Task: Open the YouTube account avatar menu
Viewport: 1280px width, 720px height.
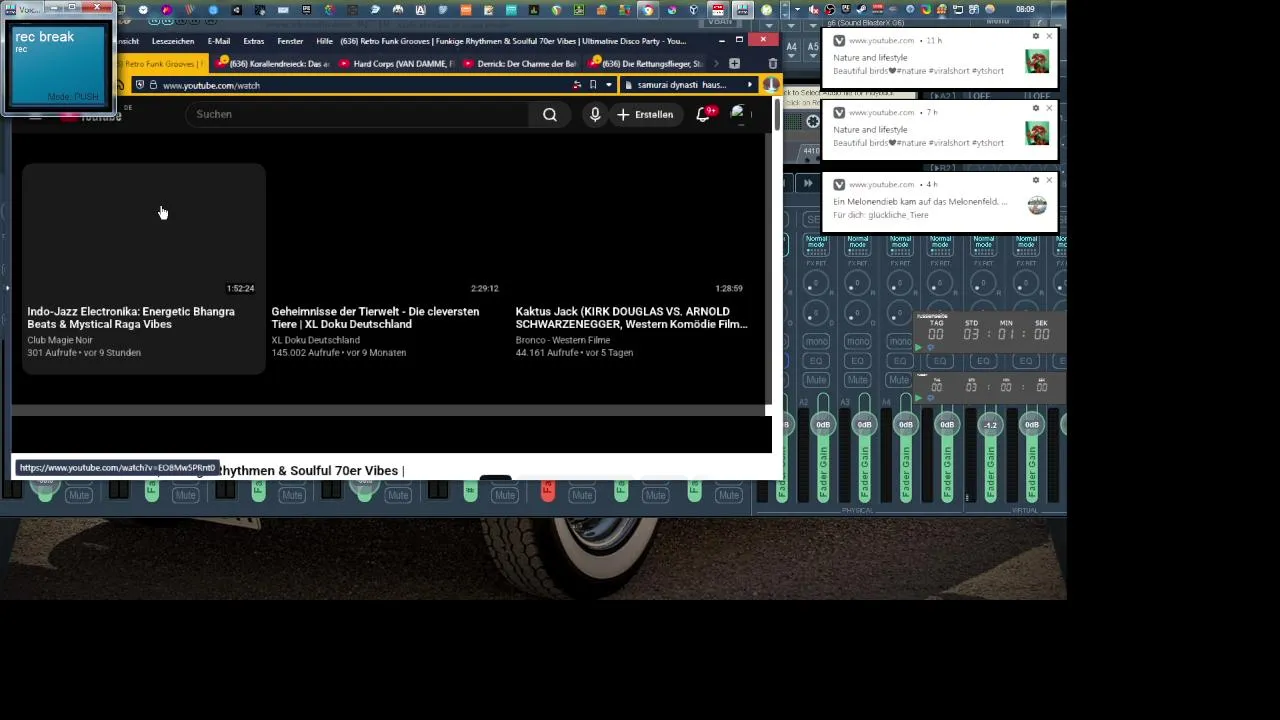Action: pos(739,114)
